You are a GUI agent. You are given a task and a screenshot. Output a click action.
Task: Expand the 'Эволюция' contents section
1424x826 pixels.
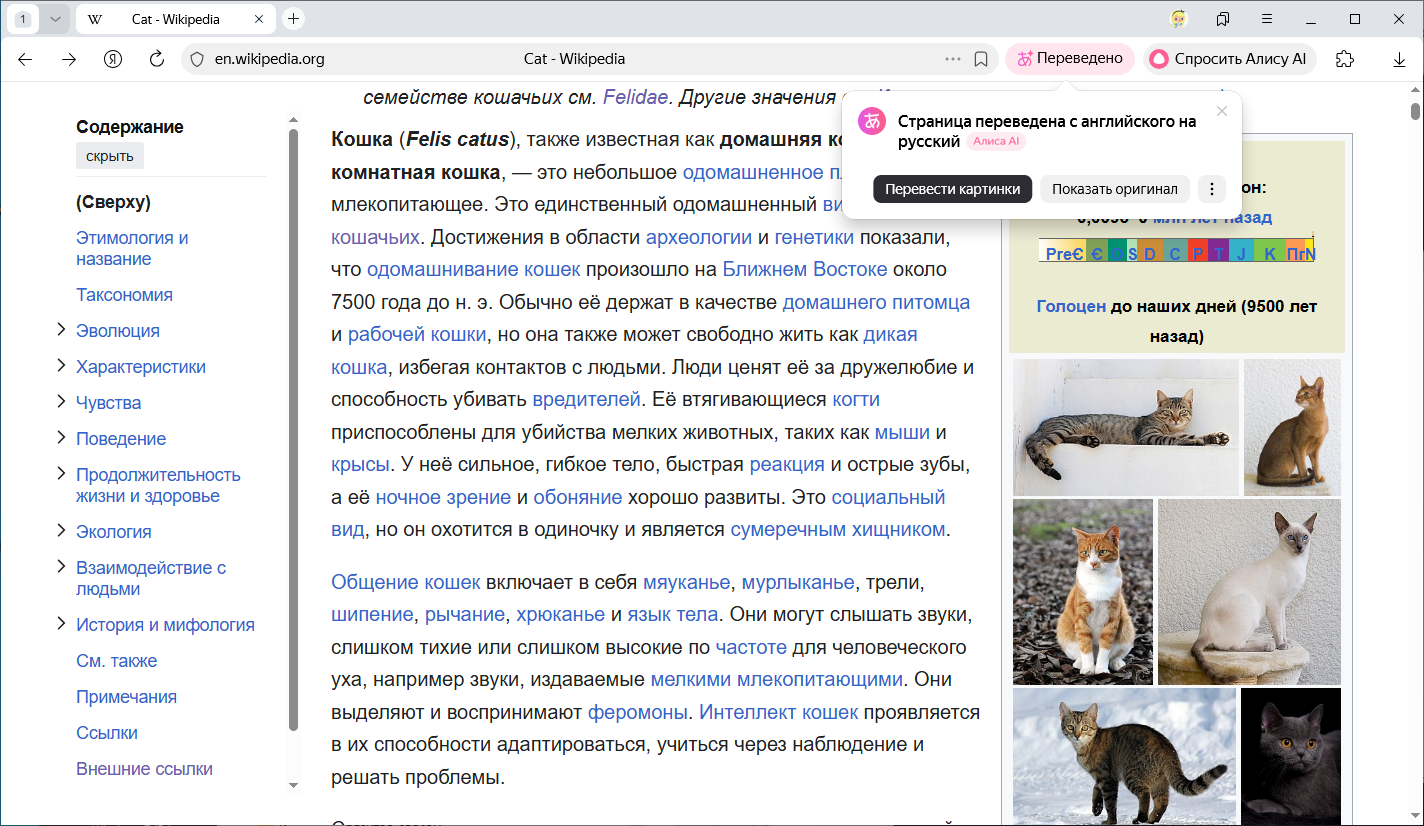point(61,330)
